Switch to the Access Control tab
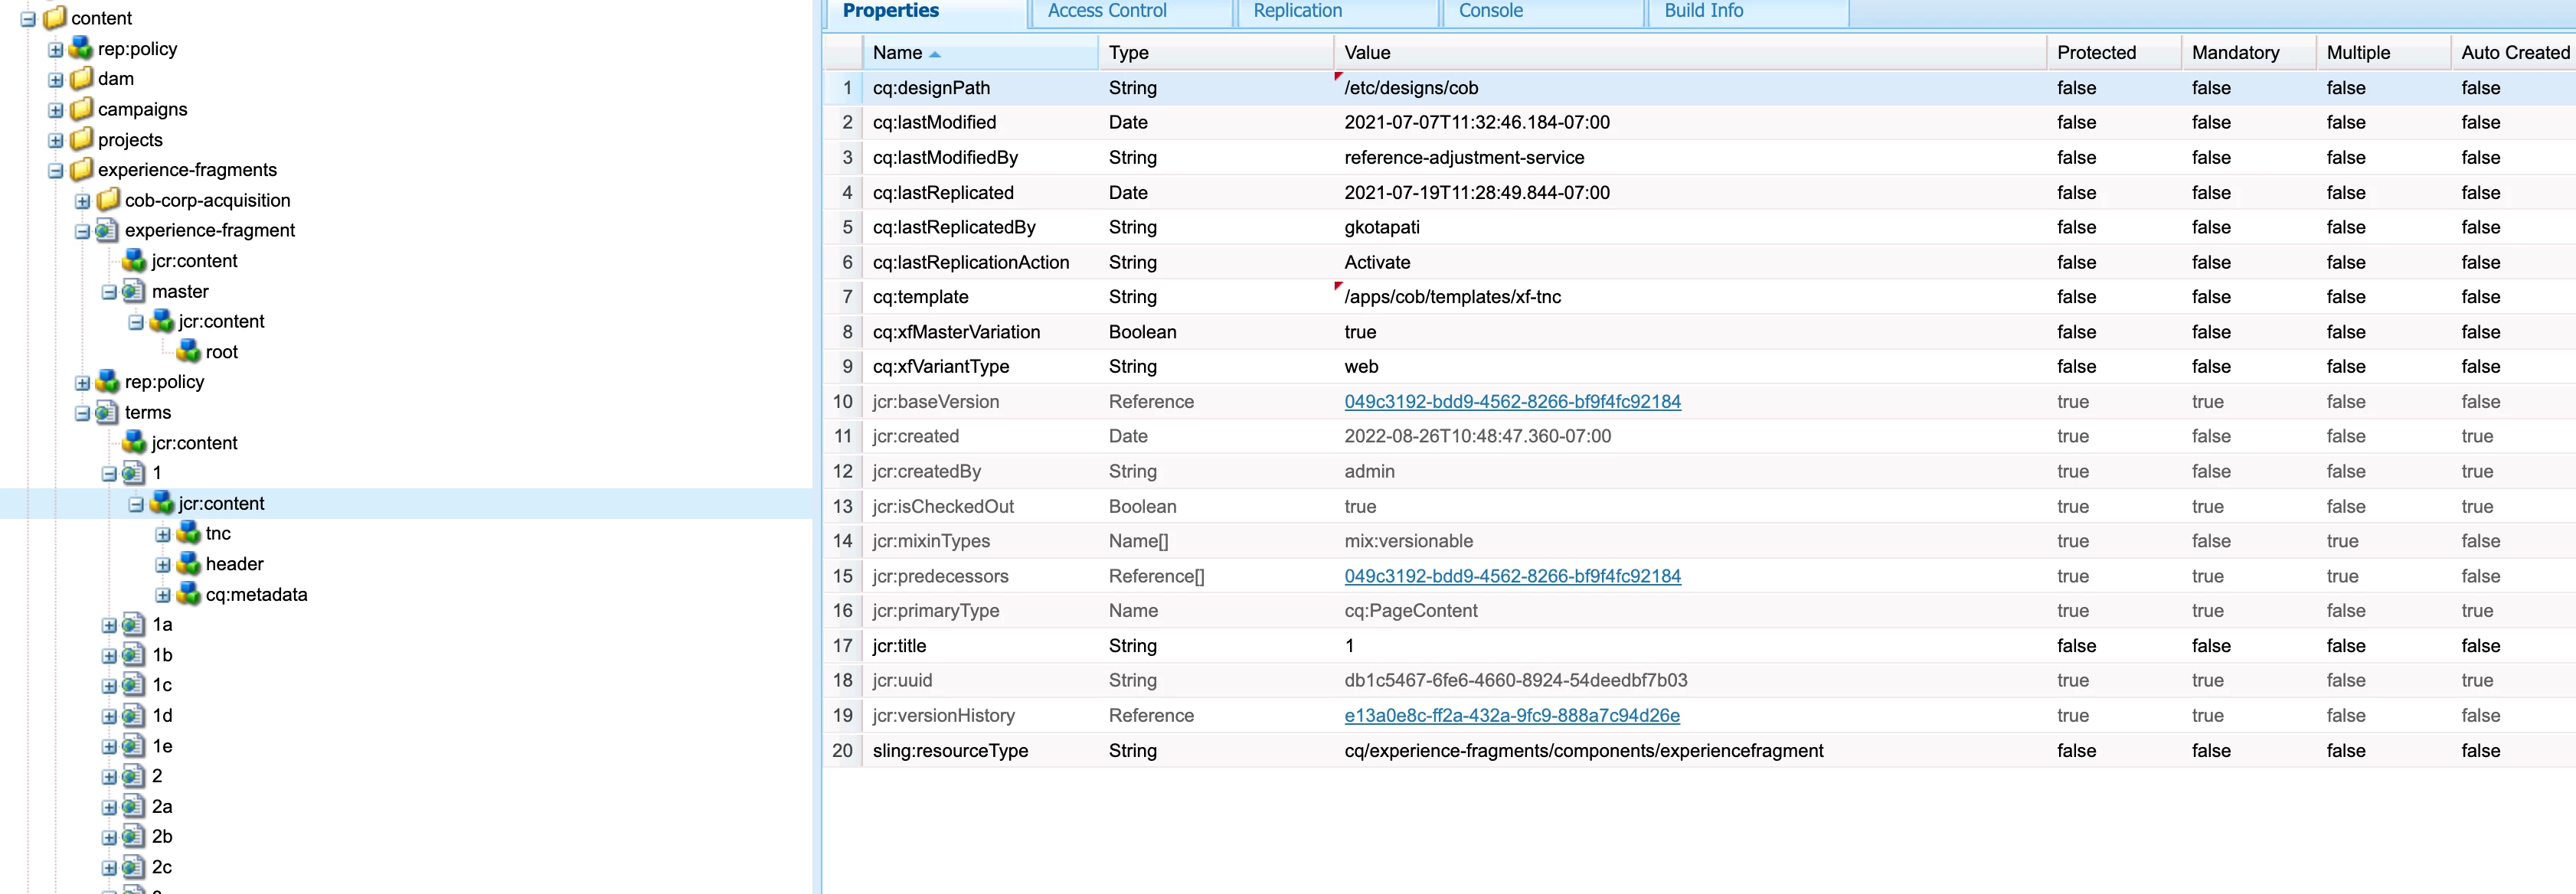Image resolution: width=2576 pixels, height=894 pixels. tap(1107, 11)
